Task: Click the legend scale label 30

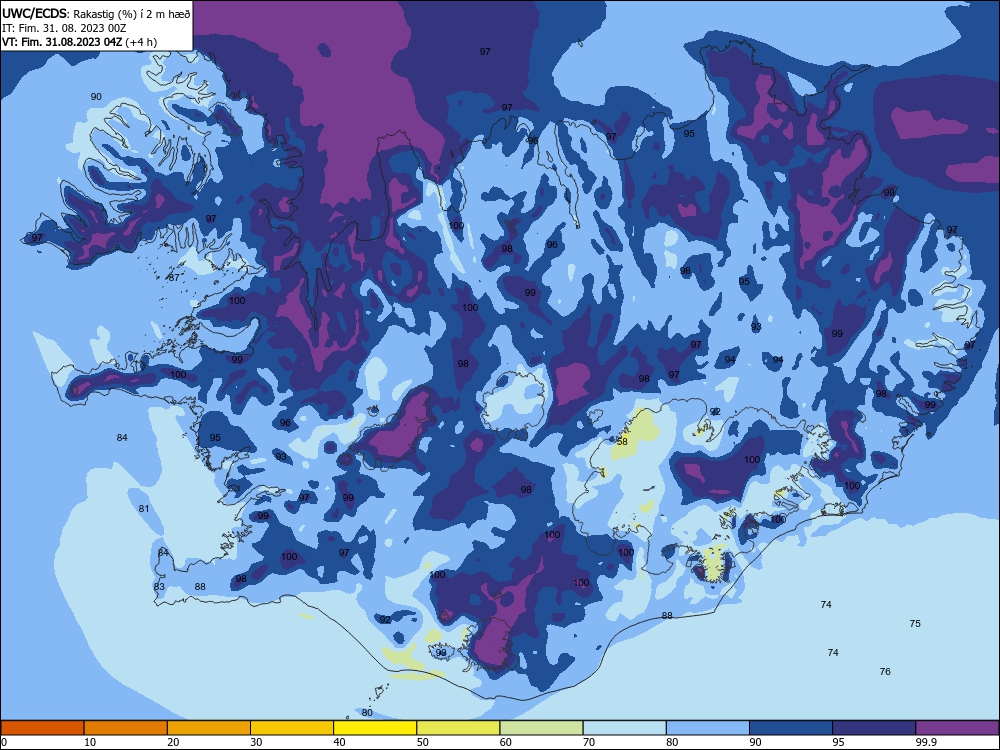Action: (x=256, y=742)
